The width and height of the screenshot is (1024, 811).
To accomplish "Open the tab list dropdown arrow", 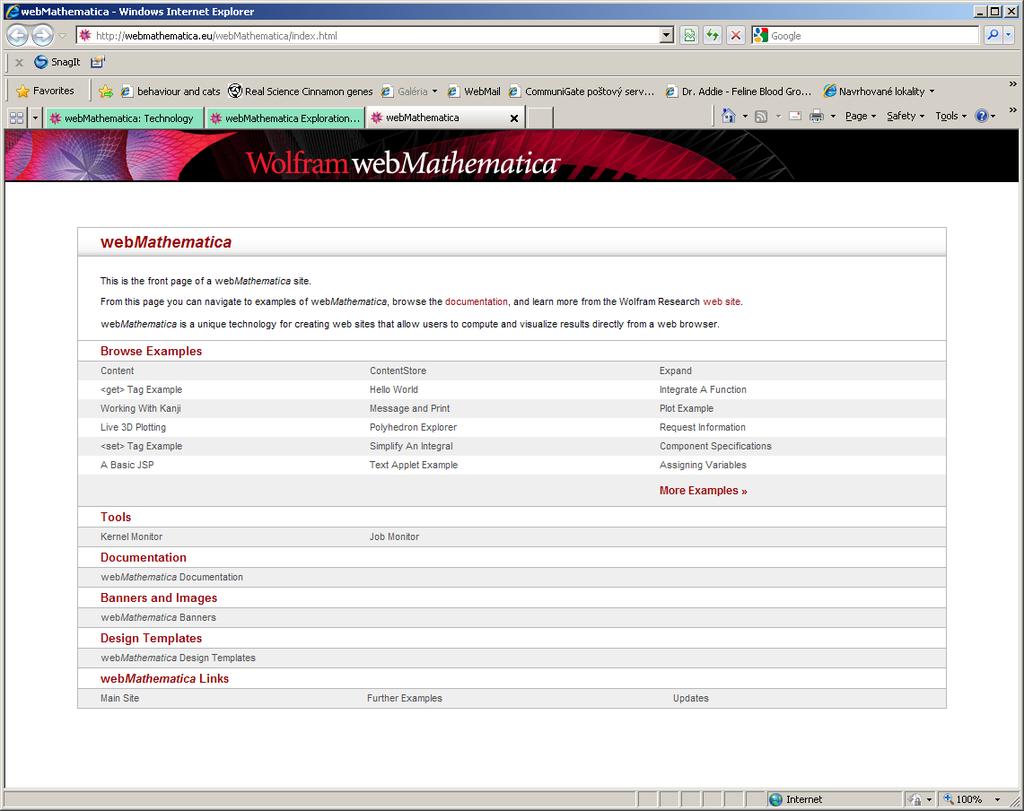I will point(35,118).
